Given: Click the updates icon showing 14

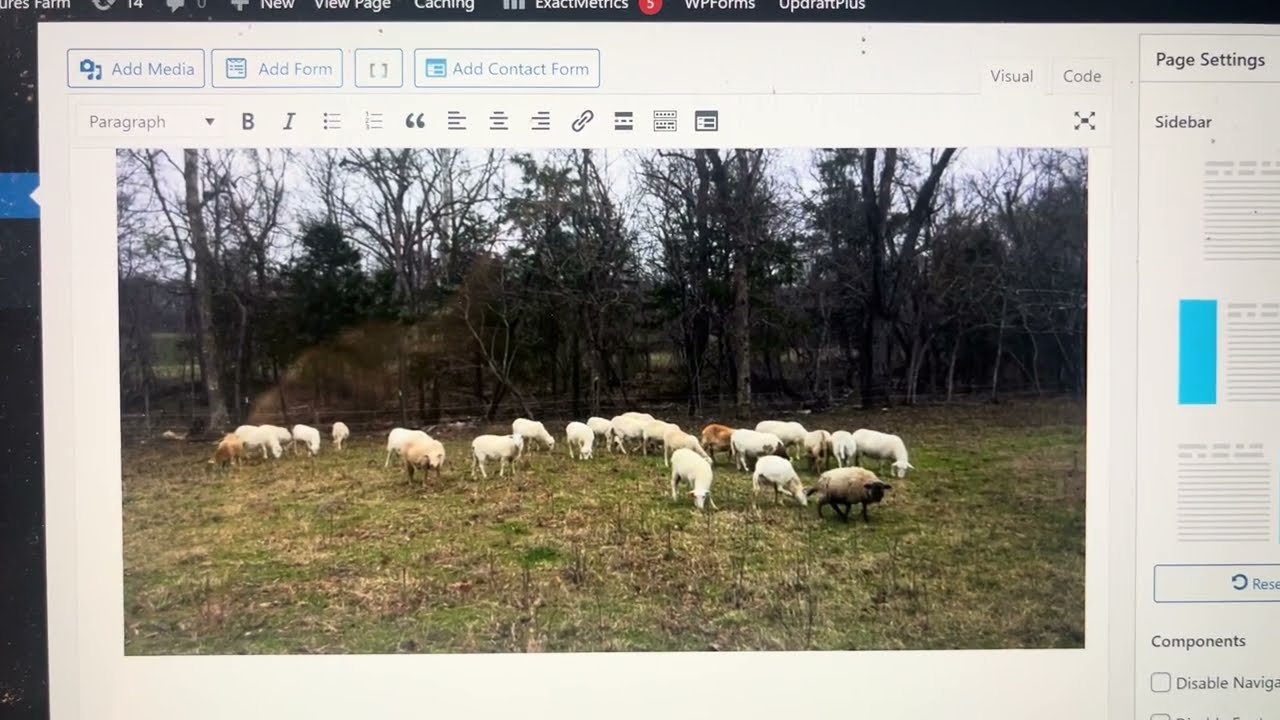Looking at the screenshot, I should (119, 4).
